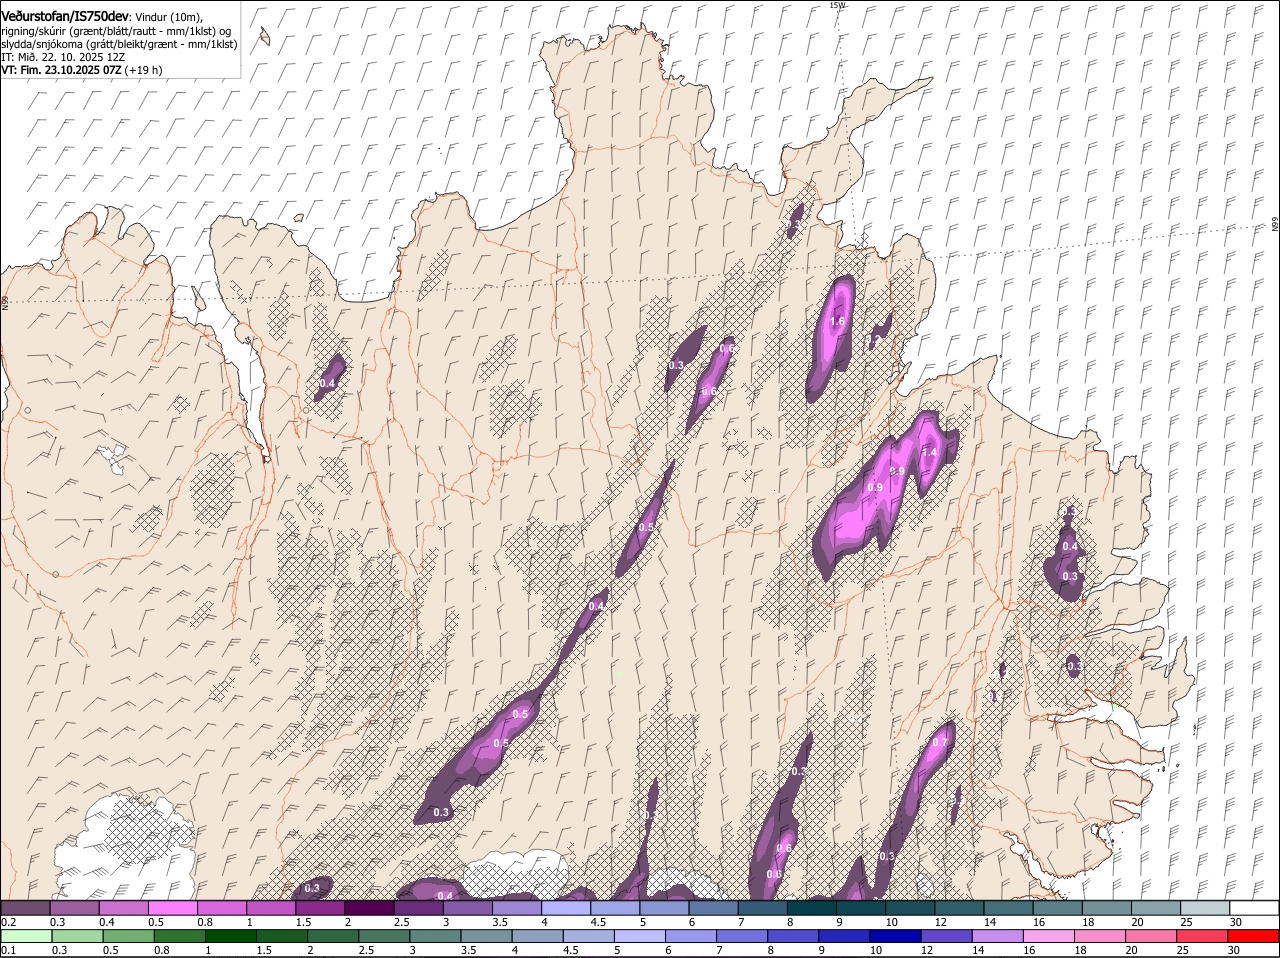Screen dimensions: 1280x958
Task: Click the 'VT: Fim. 23.10.2025 07Z (+19 h)' line
Action: coord(81,70)
